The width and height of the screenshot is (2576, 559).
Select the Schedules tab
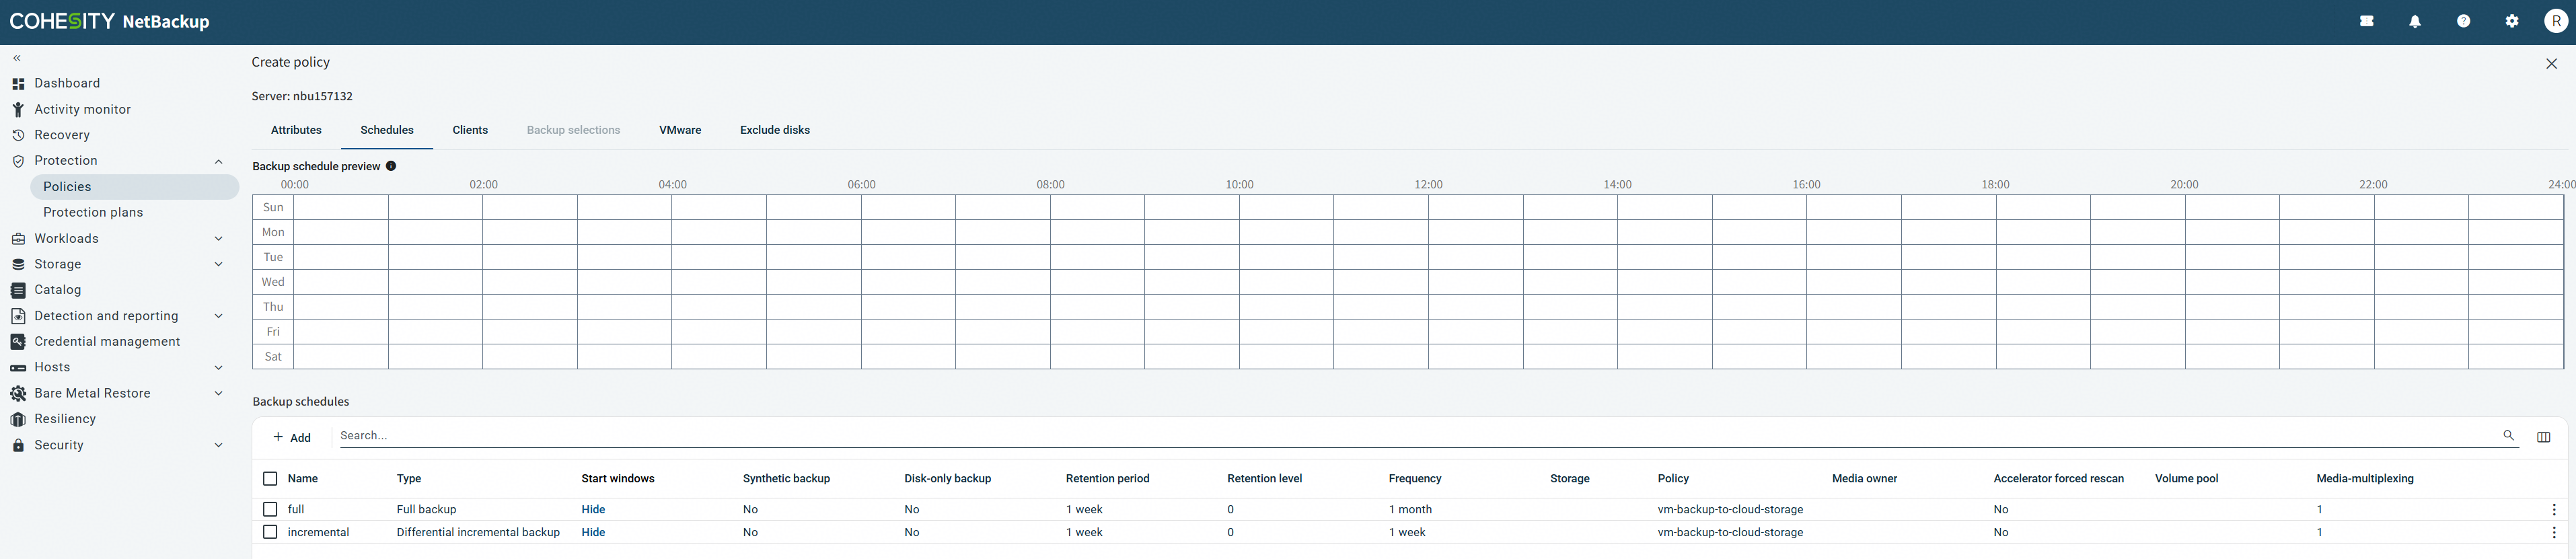click(387, 130)
